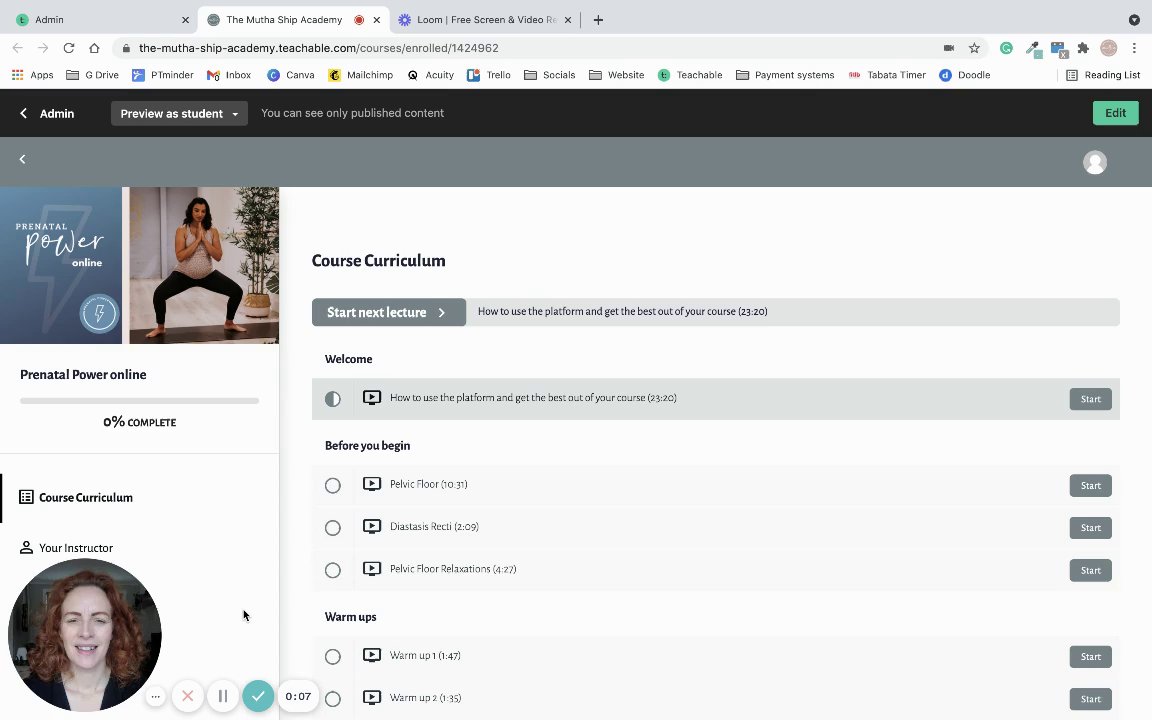Start the Pelvic Floor Relaxations lecture

tap(1090, 570)
